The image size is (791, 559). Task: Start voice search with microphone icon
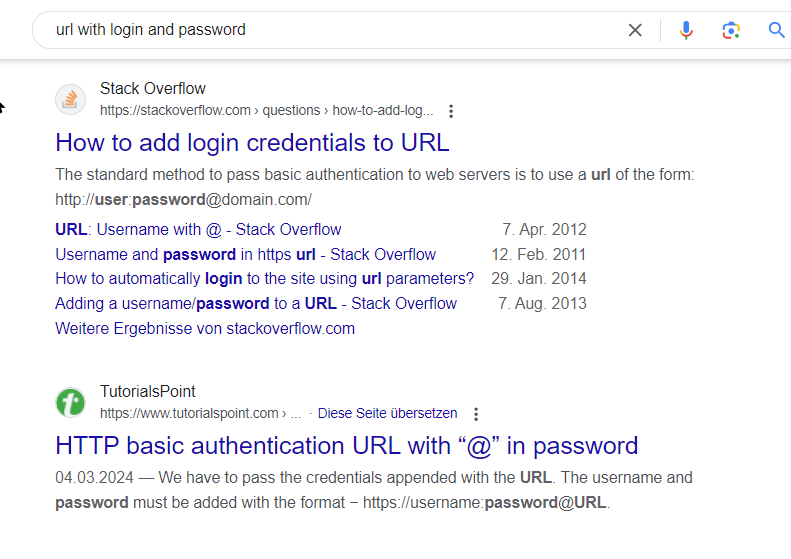(x=686, y=30)
